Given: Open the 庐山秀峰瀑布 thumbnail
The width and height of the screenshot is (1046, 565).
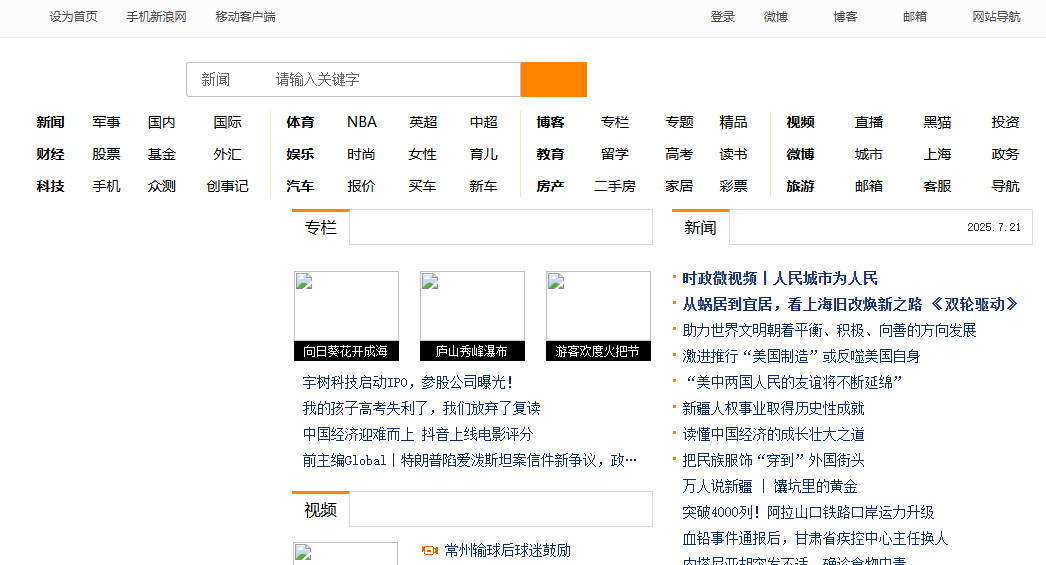Looking at the screenshot, I should 472,316.
